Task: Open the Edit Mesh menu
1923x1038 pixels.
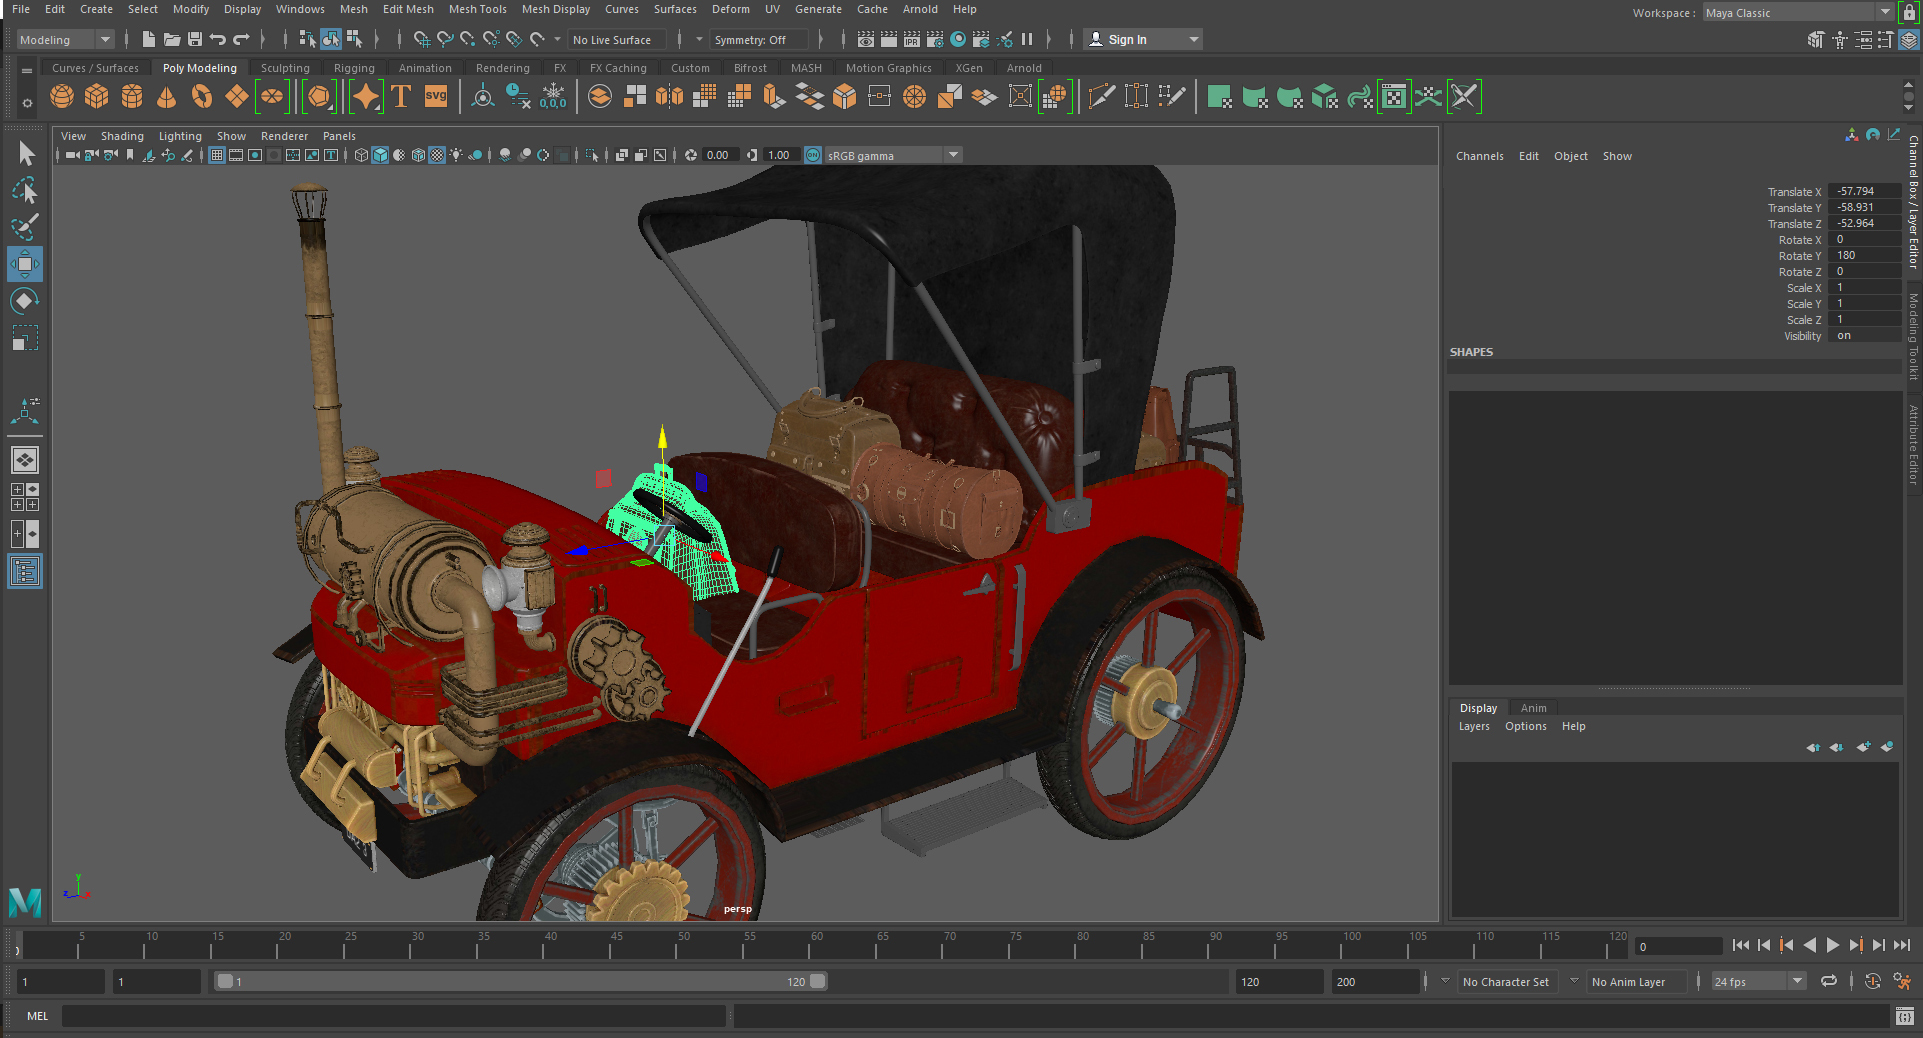Action: 408,9
